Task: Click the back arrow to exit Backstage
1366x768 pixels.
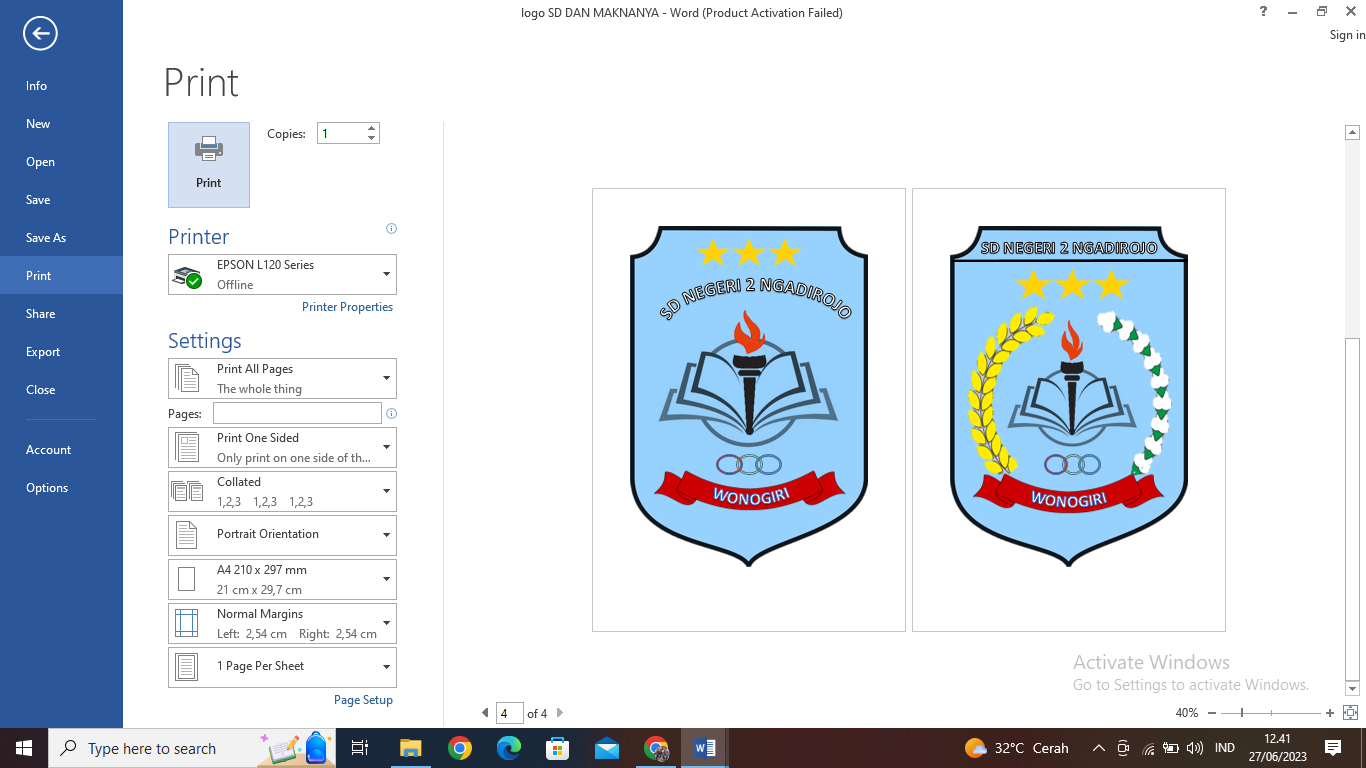Action: pyautogui.click(x=40, y=34)
